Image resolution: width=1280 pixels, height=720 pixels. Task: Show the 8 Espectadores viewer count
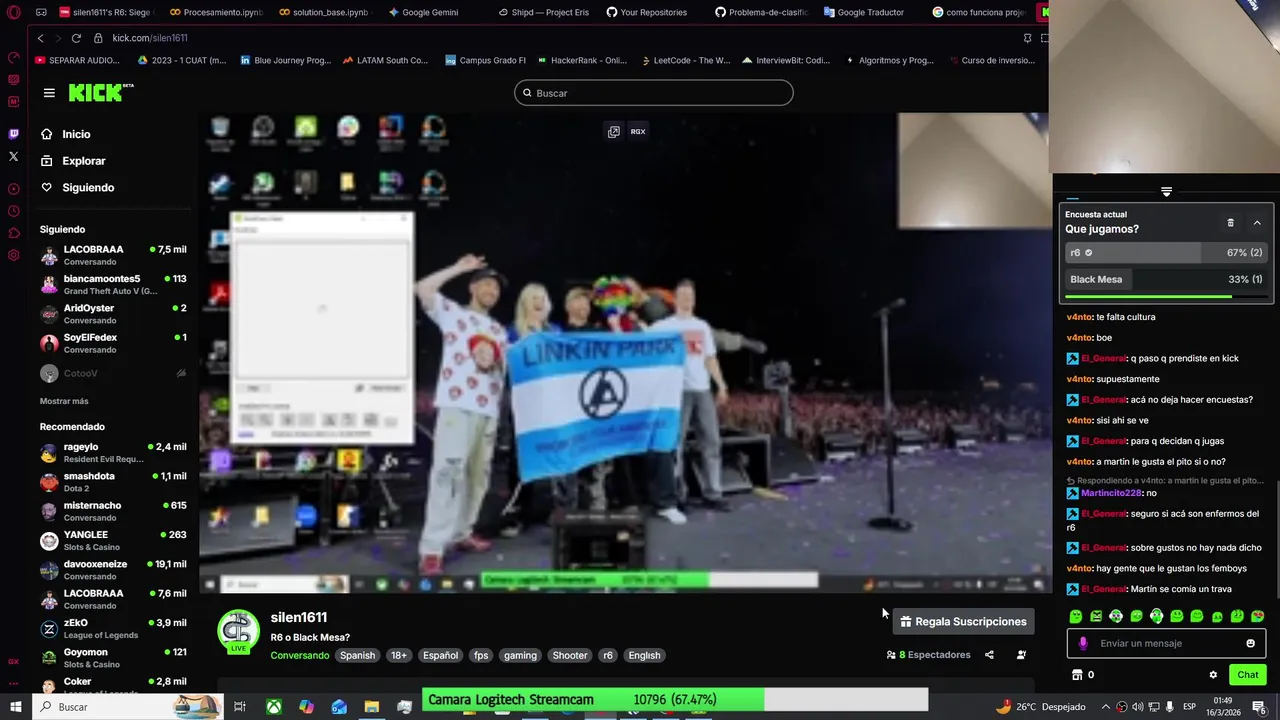928,655
